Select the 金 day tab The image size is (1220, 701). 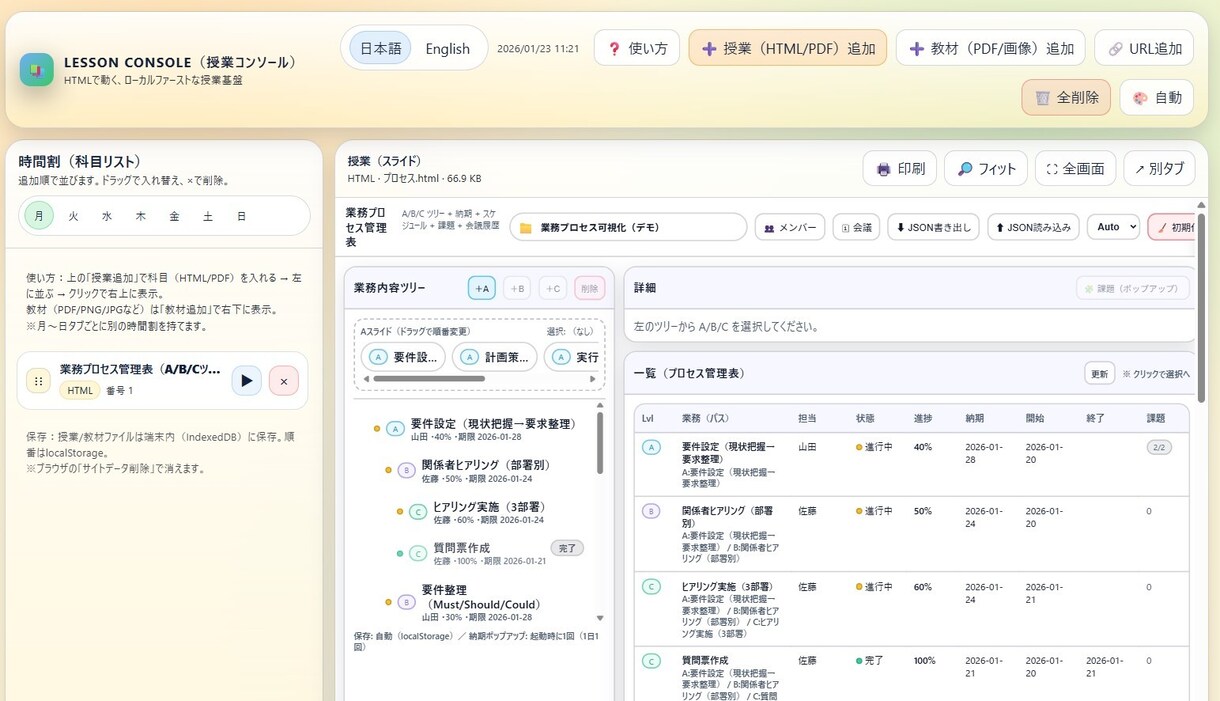[174, 216]
